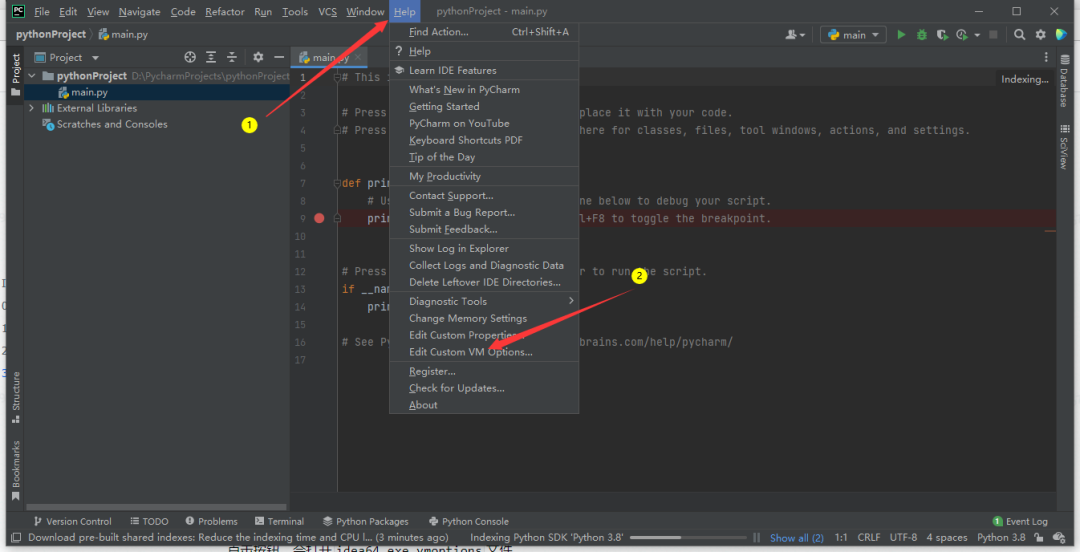
Task: Open the Python Console tool window
Action: (469, 522)
